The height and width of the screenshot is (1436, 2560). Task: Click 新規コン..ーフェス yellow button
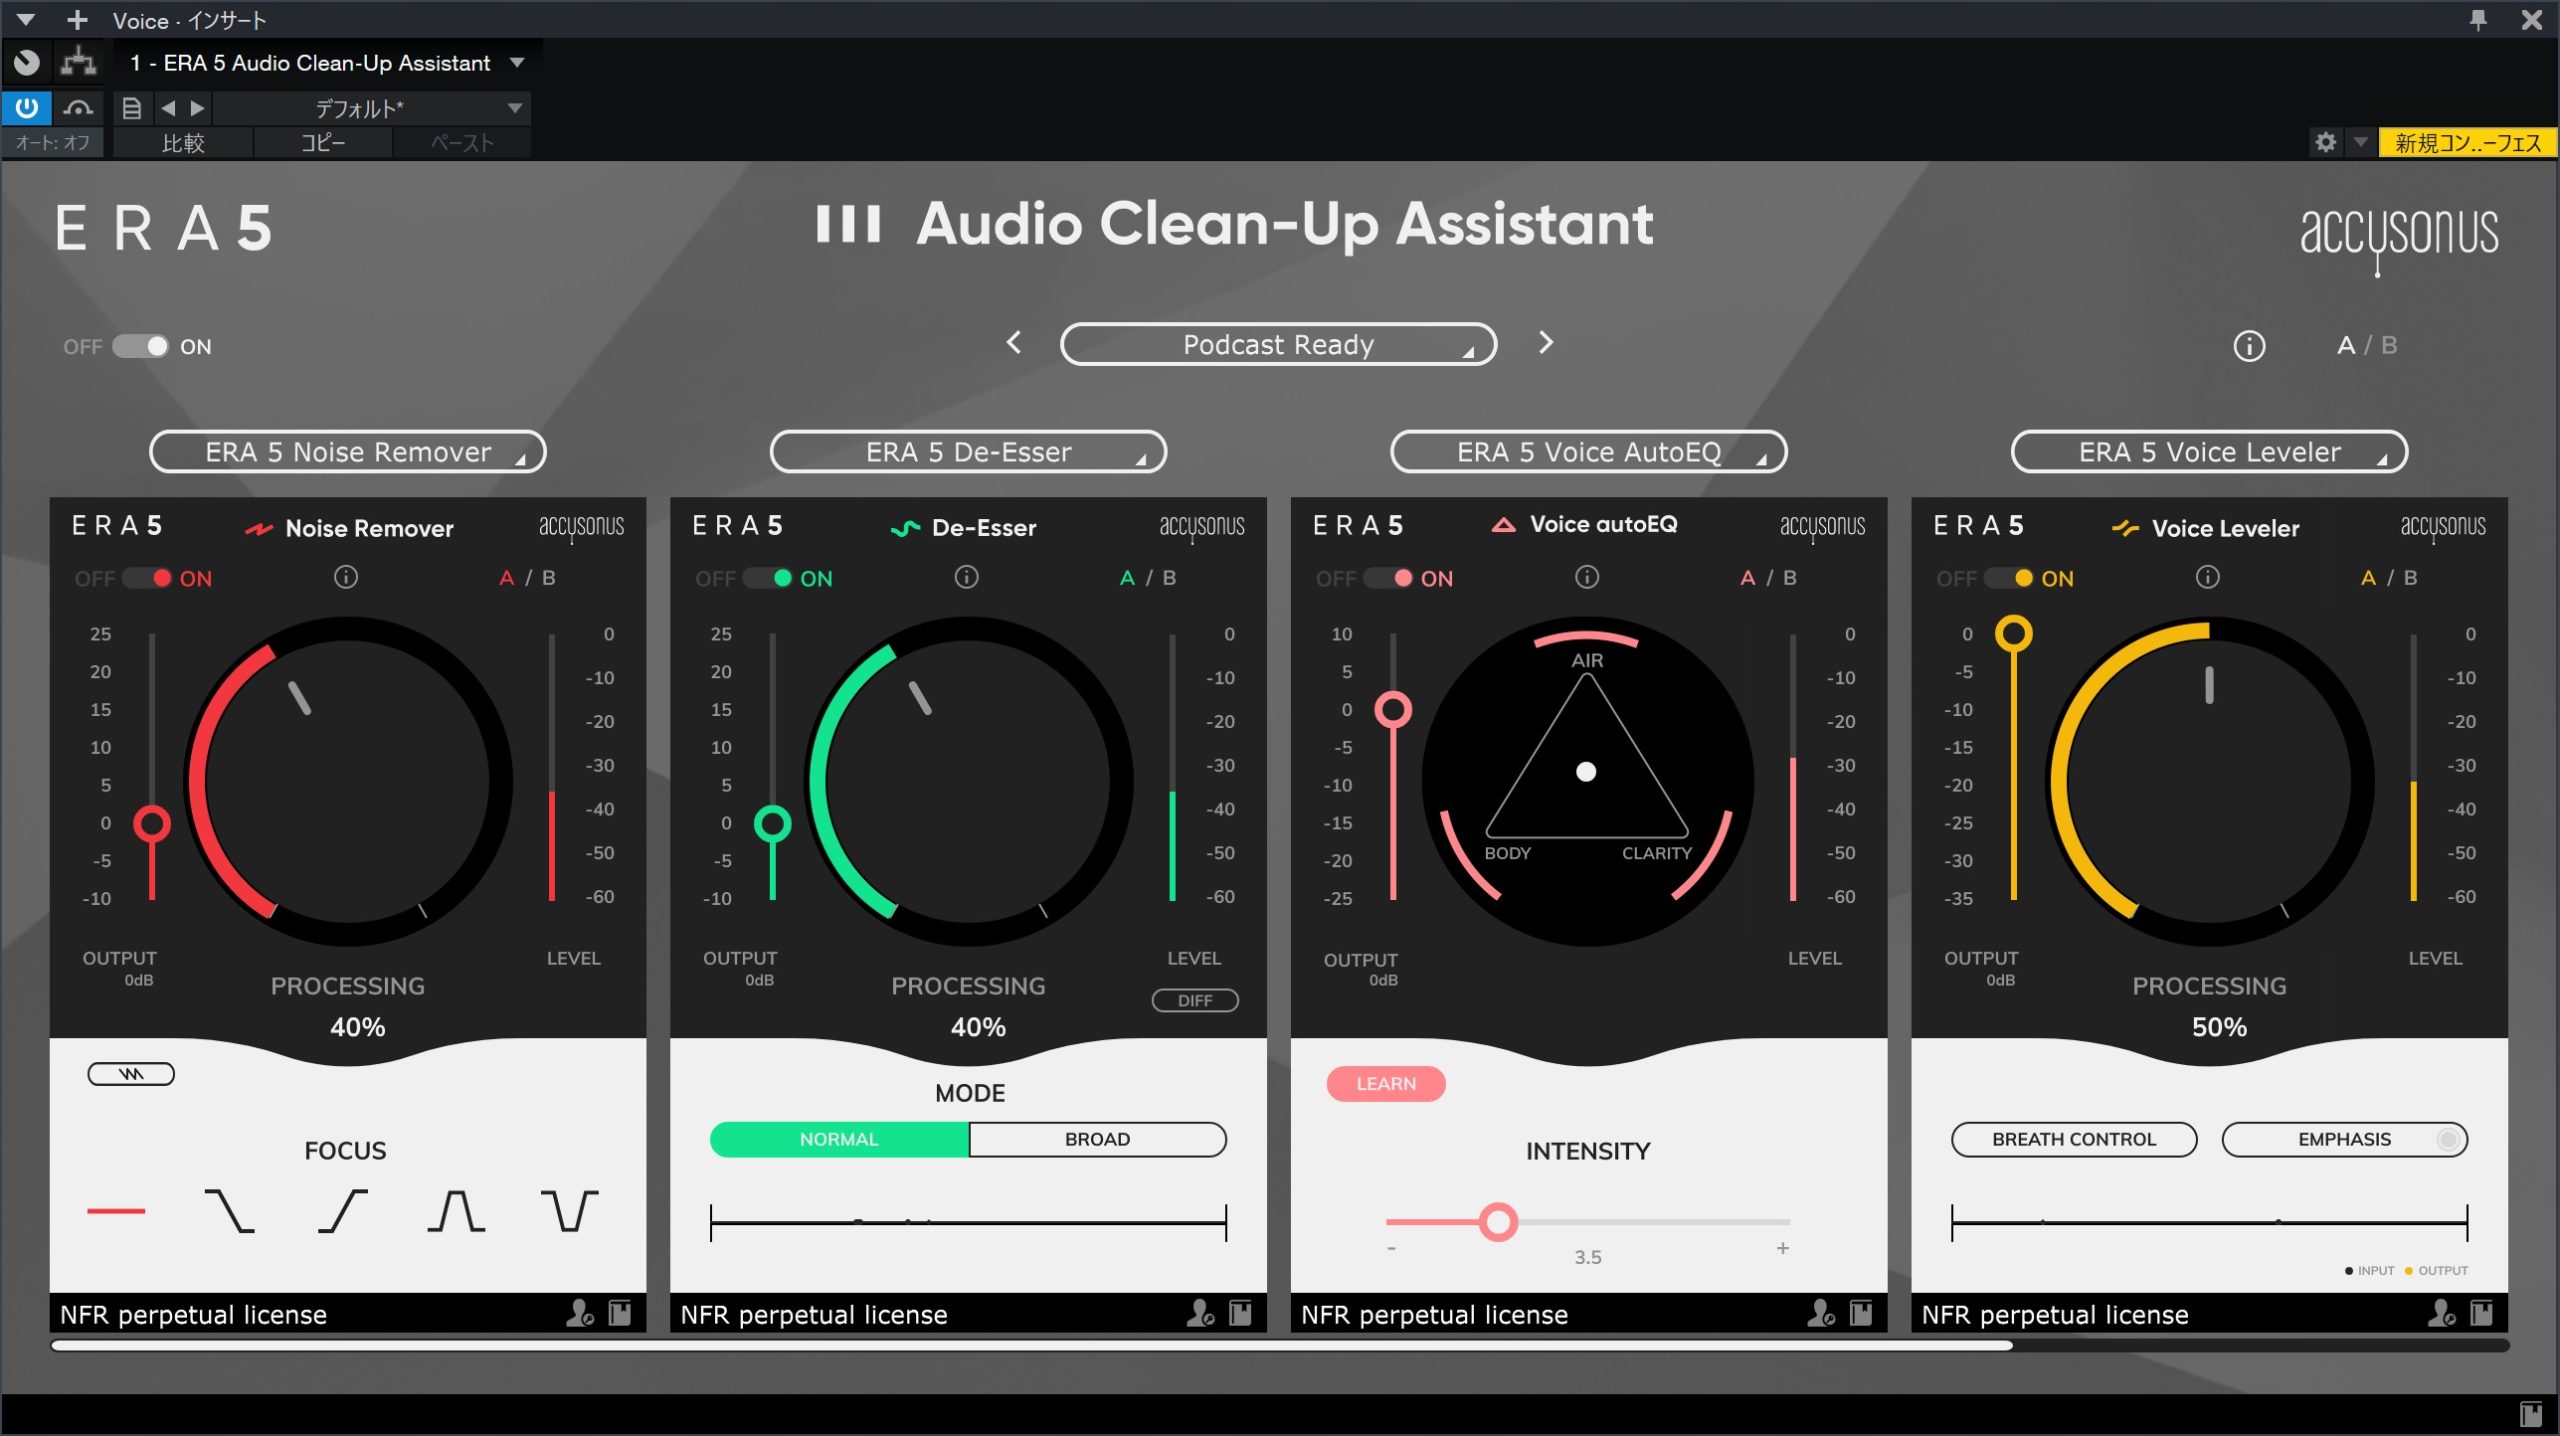tap(2467, 143)
